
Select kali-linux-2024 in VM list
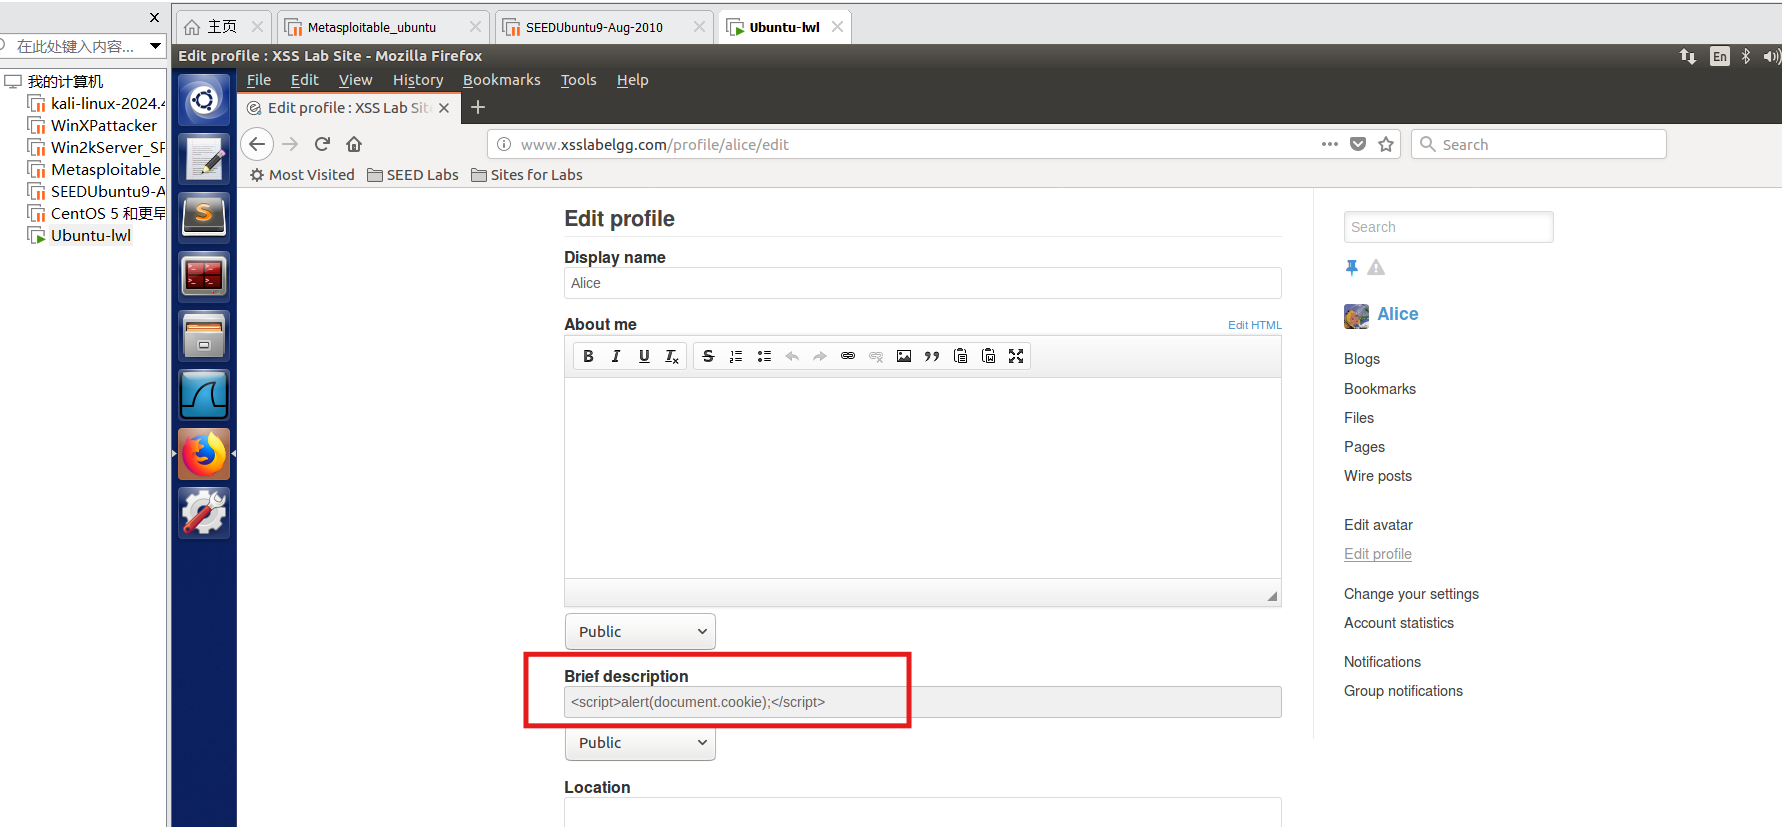tap(96, 103)
